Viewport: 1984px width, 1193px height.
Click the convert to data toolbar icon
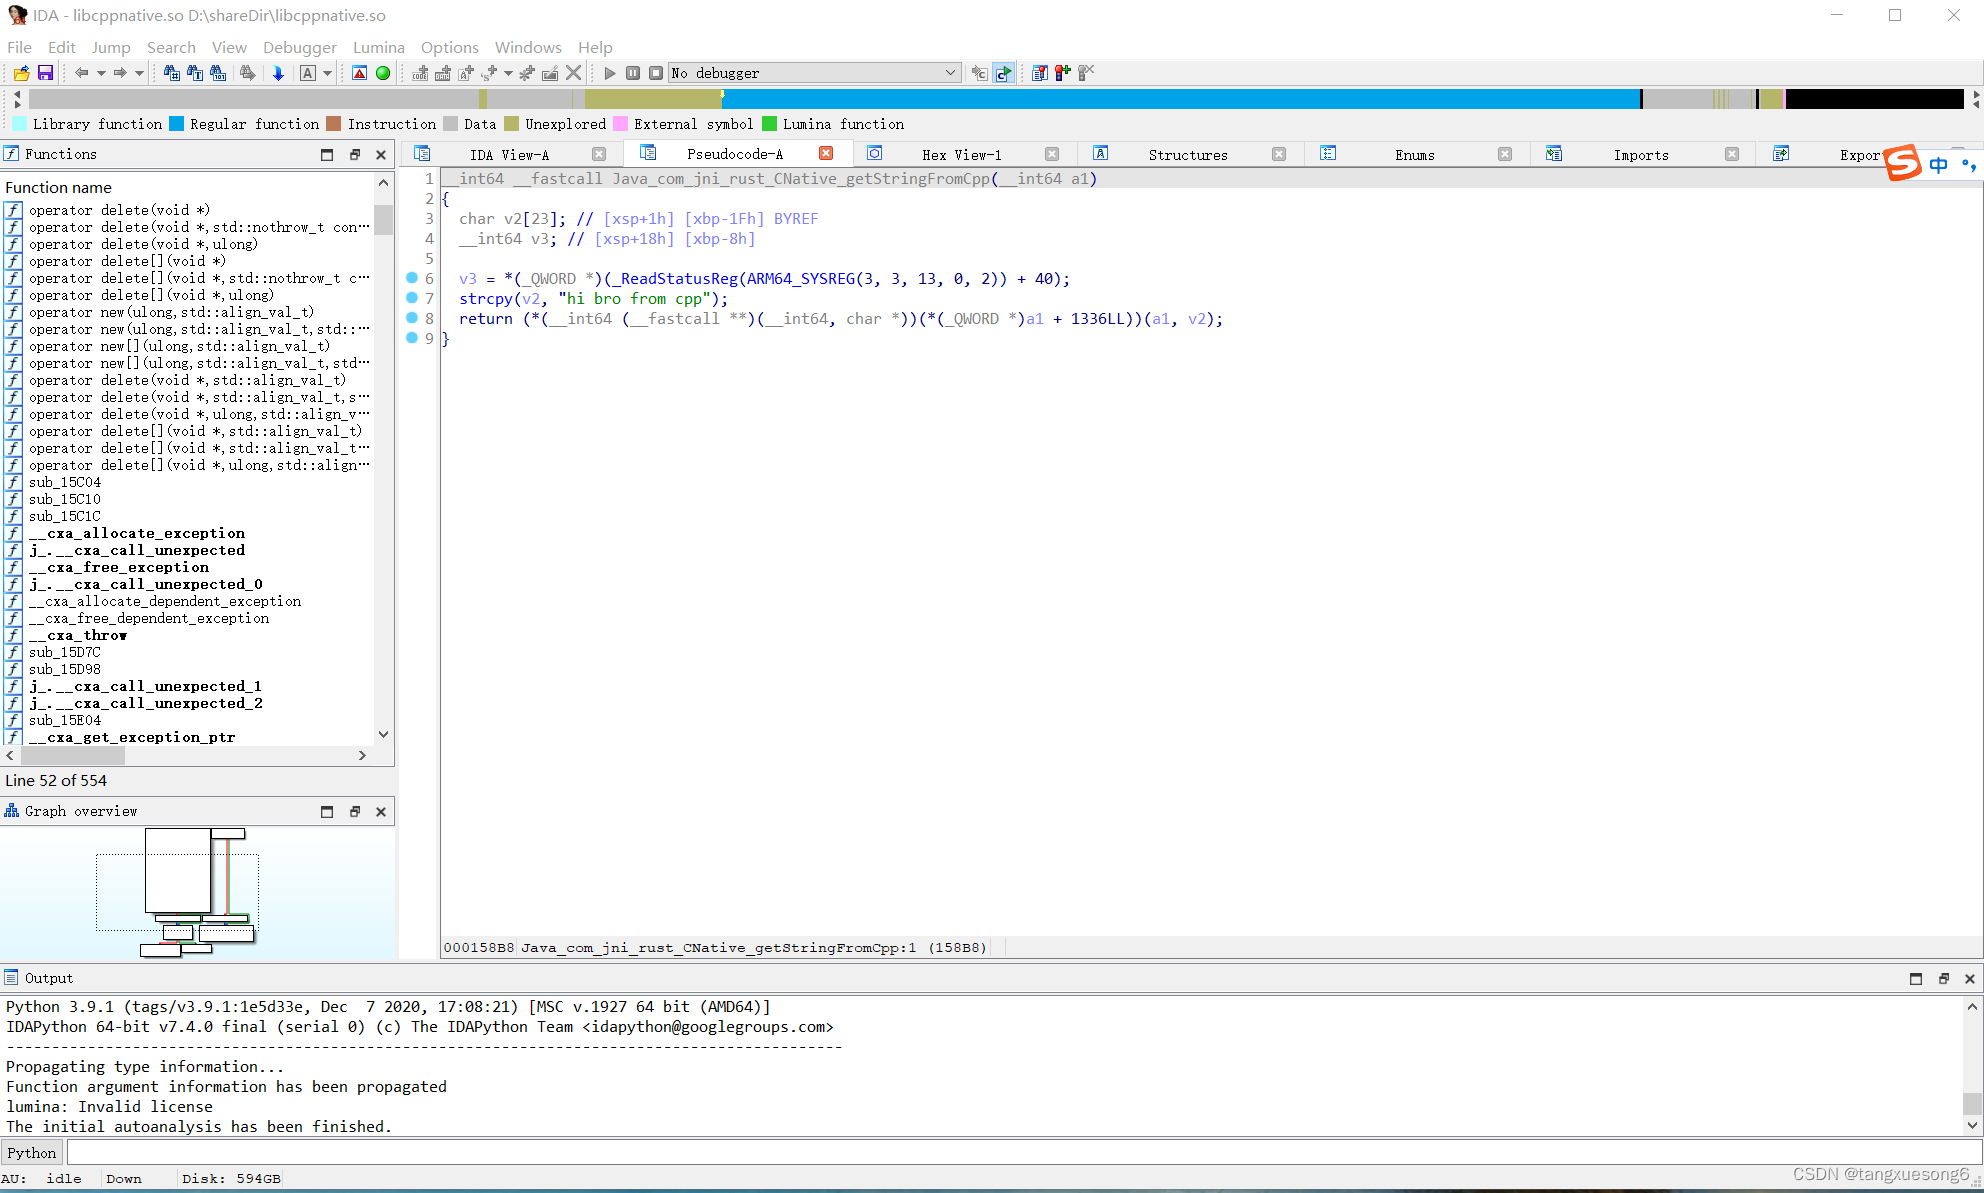click(443, 73)
